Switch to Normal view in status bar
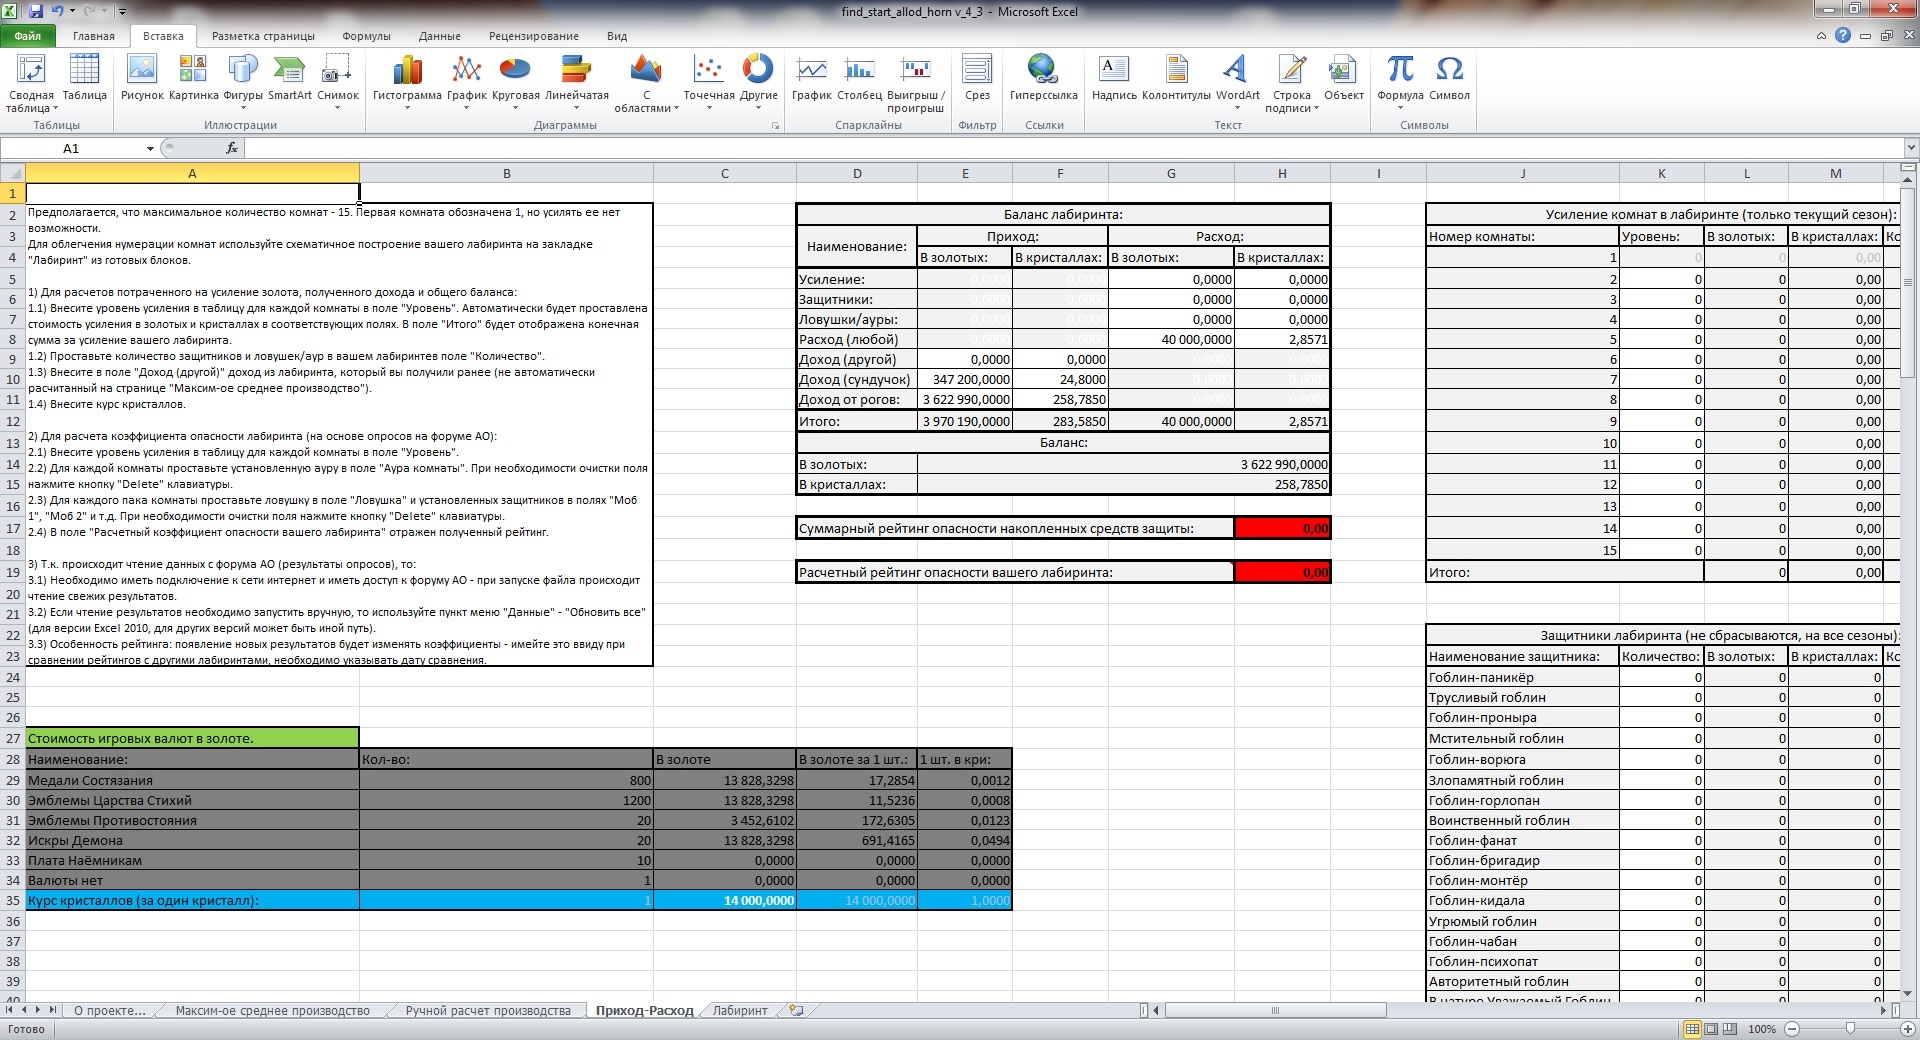 click(1692, 1029)
